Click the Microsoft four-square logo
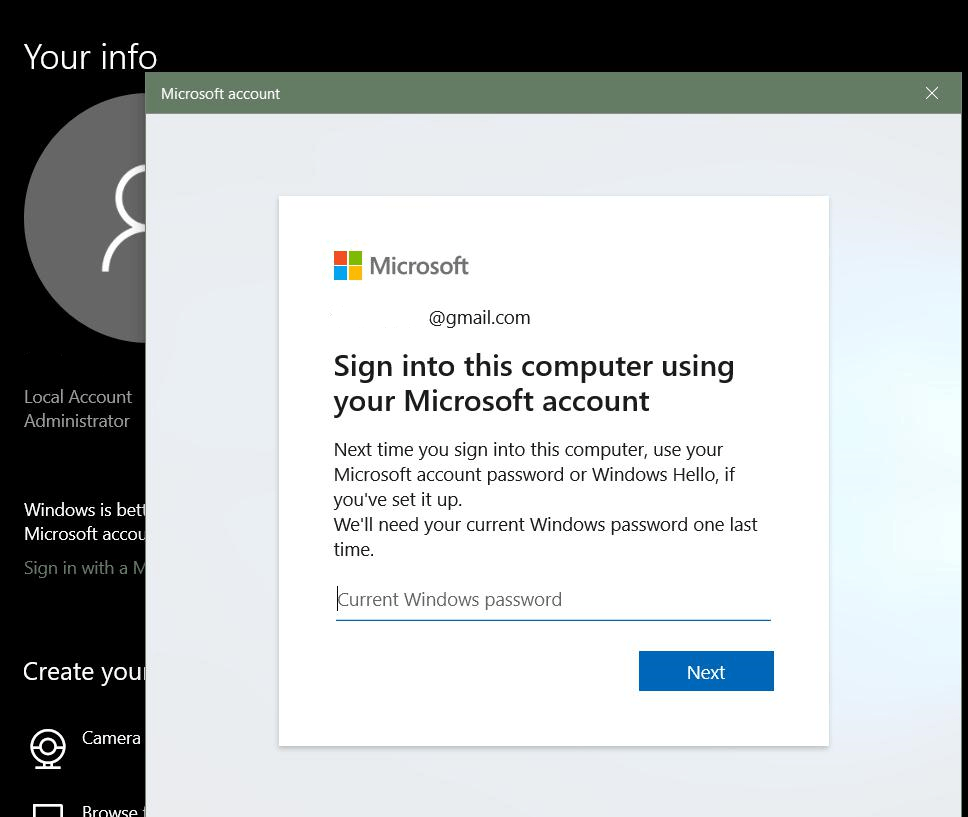The image size is (968, 817). [348, 266]
